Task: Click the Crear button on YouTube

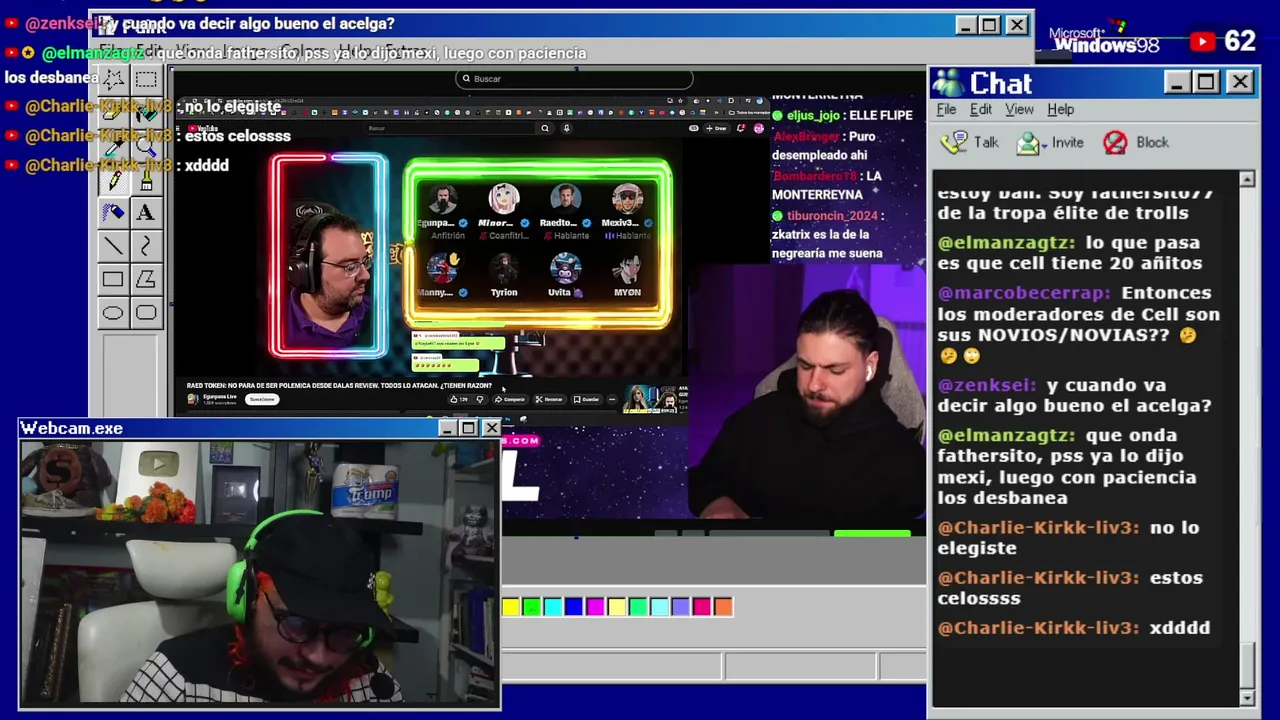Action: (x=716, y=128)
